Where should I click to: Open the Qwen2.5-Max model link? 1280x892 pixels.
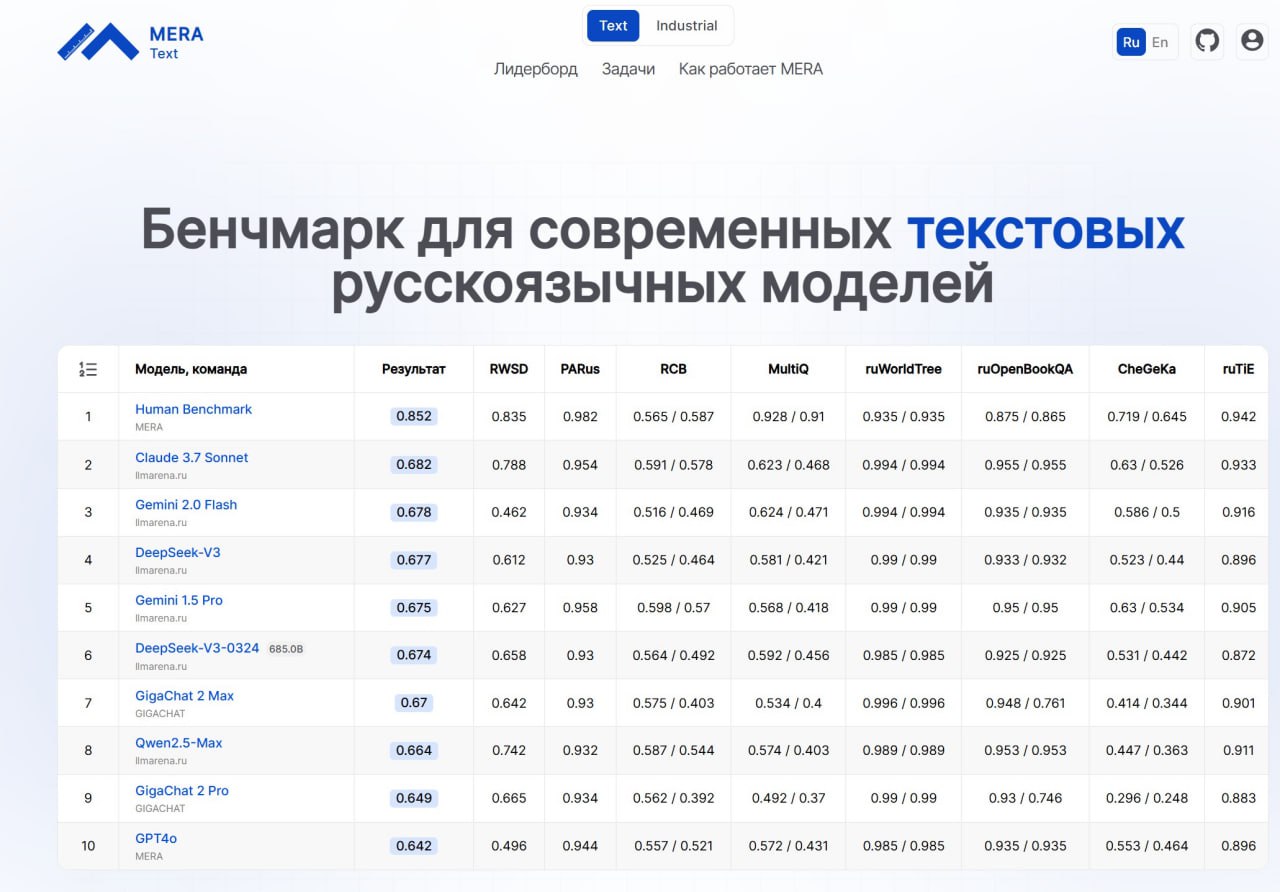click(179, 743)
